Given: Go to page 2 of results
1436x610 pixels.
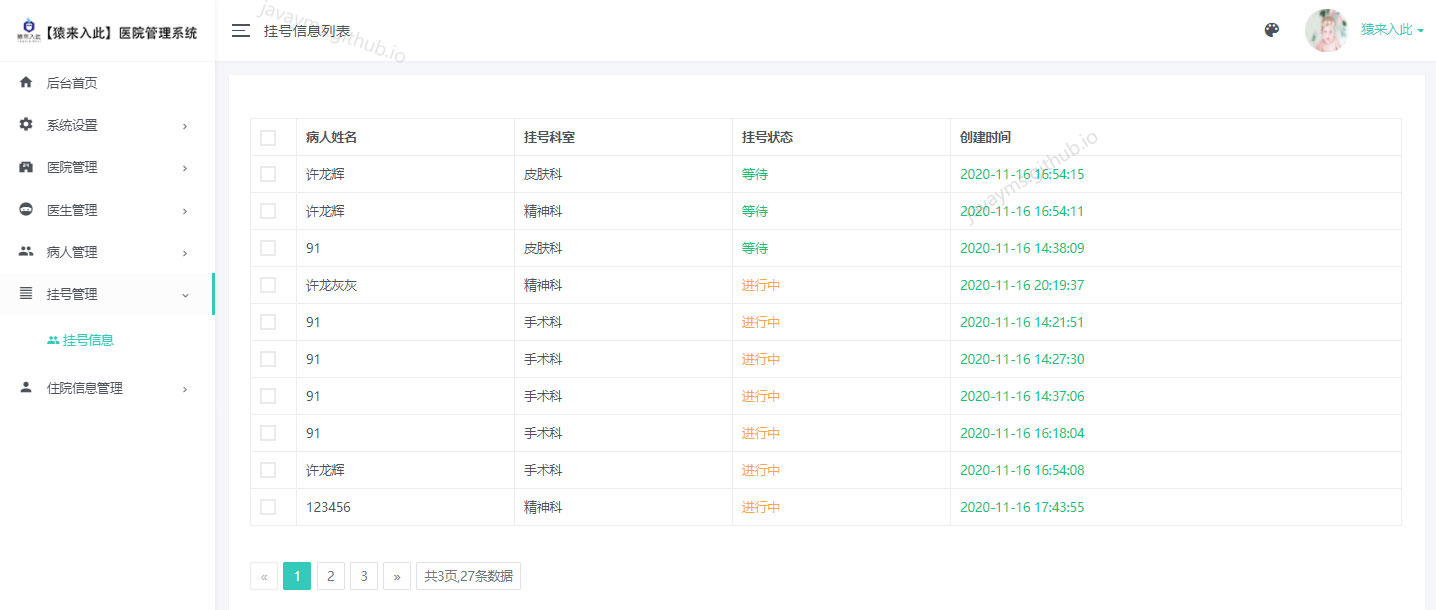Looking at the screenshot, I should coord(330,576).
